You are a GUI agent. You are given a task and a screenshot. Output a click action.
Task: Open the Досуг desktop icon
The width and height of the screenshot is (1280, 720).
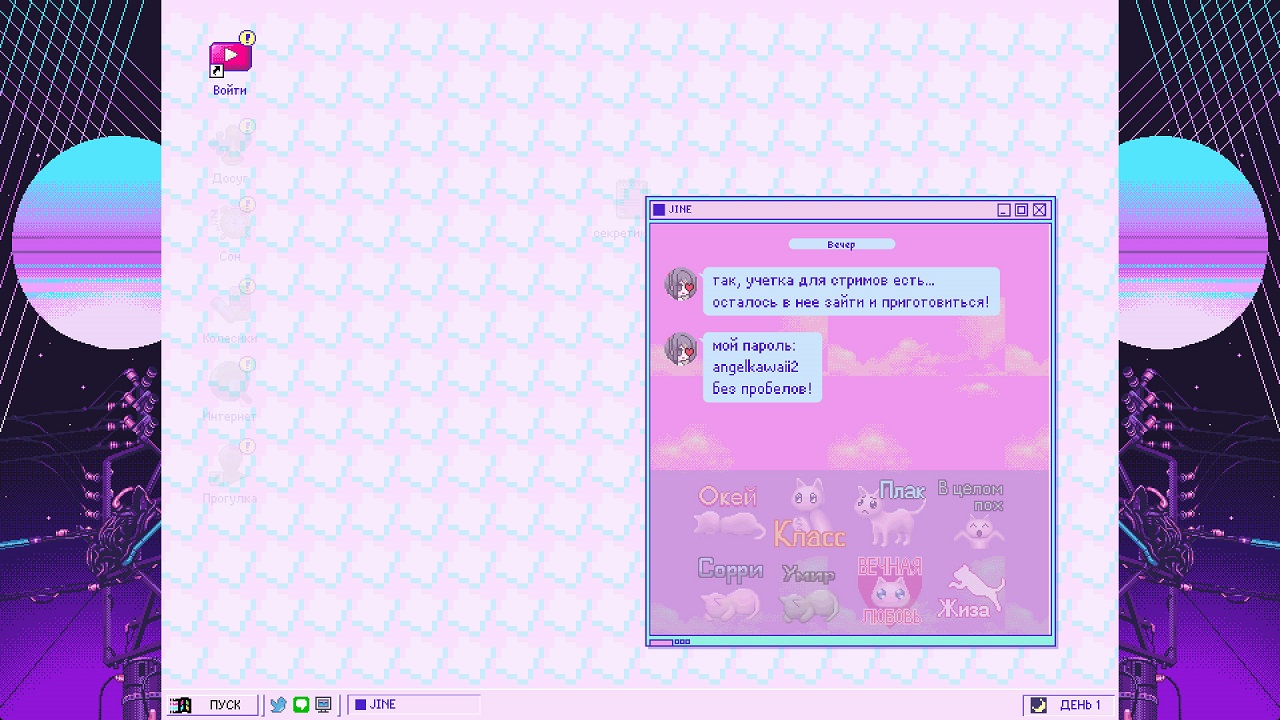click(230, 142)
